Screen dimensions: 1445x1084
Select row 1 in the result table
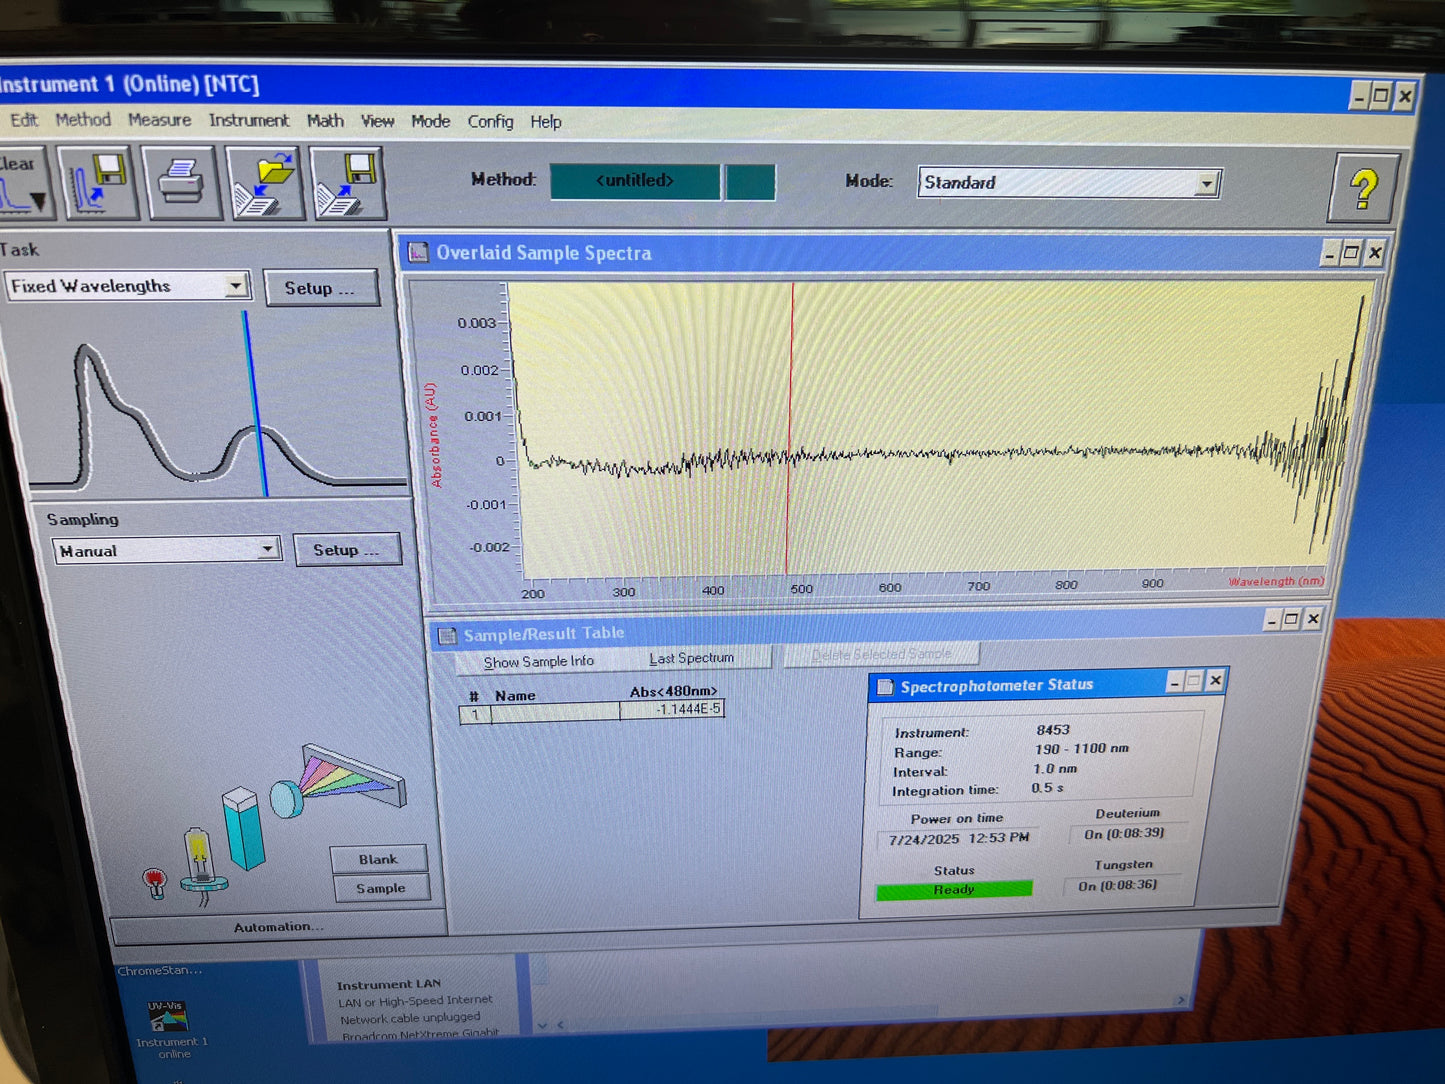474,714
